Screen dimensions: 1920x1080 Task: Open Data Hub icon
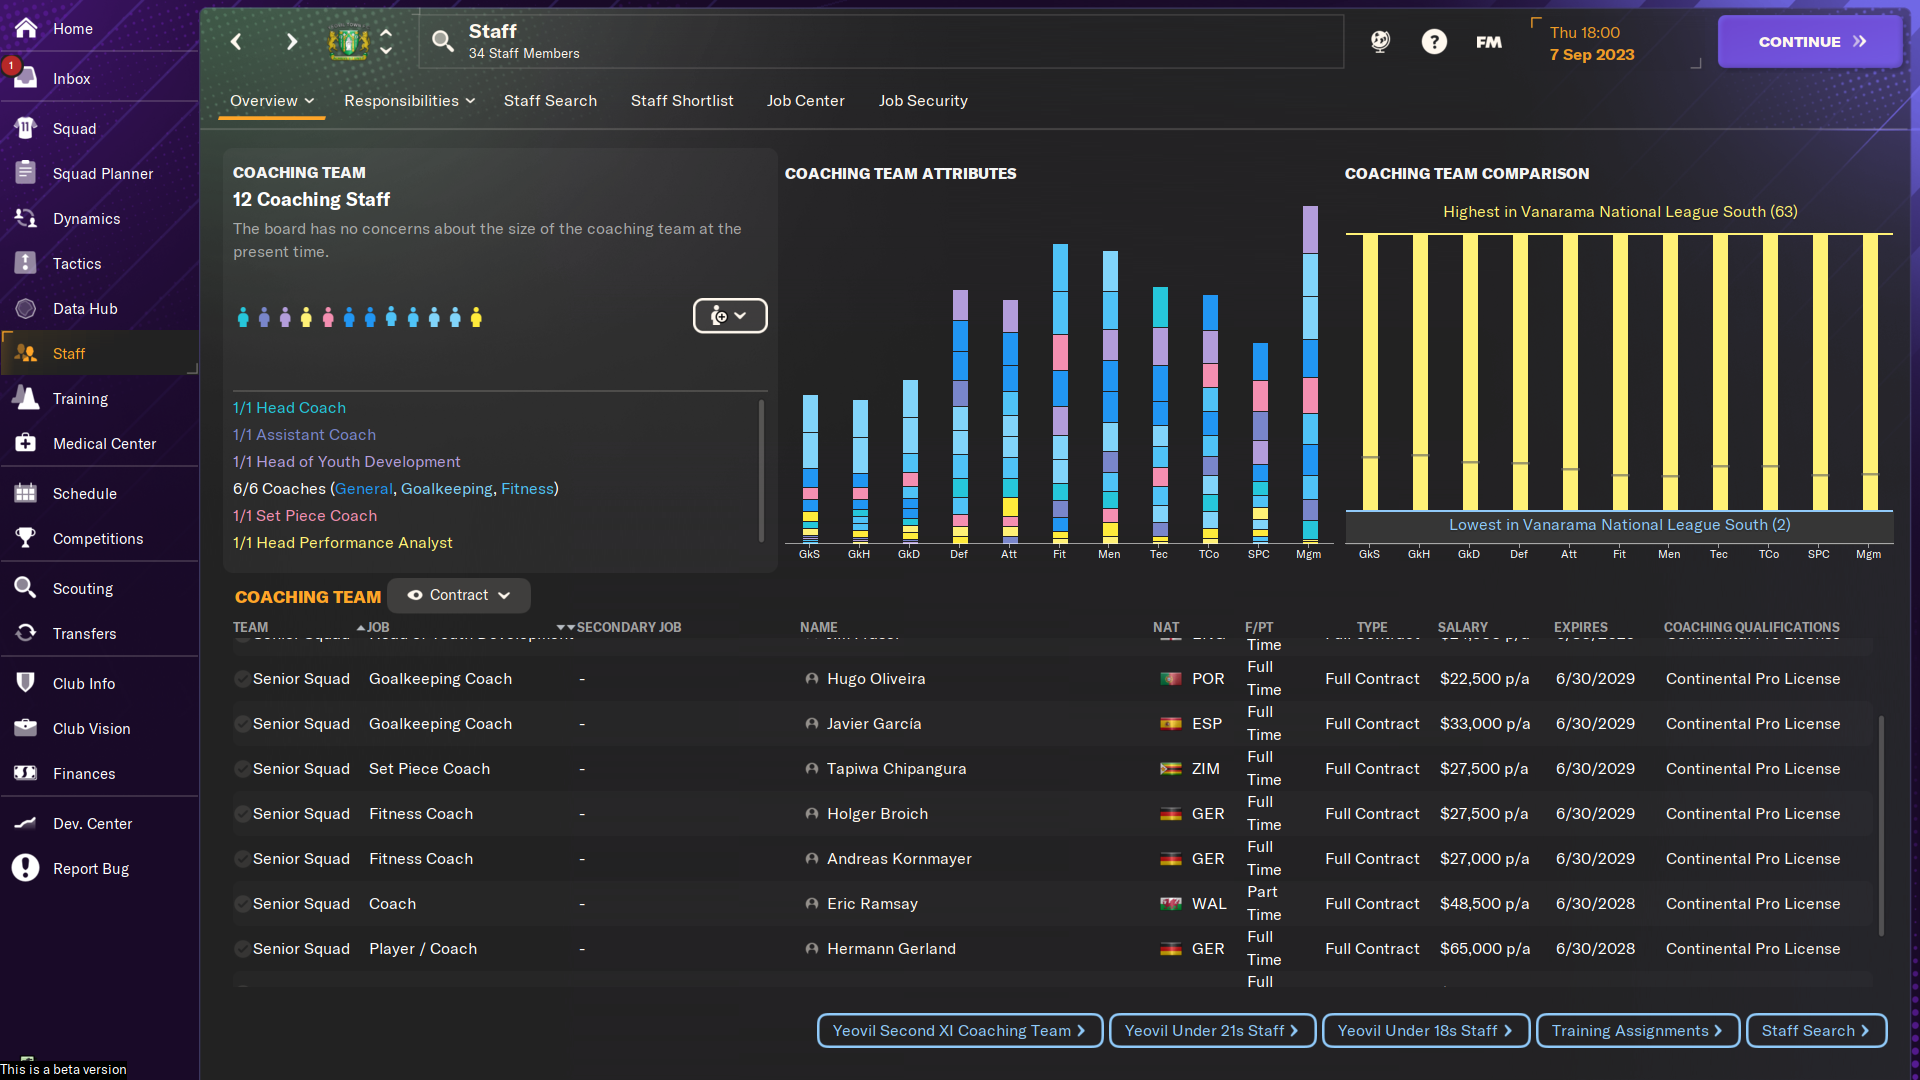(x=26, y=308)
